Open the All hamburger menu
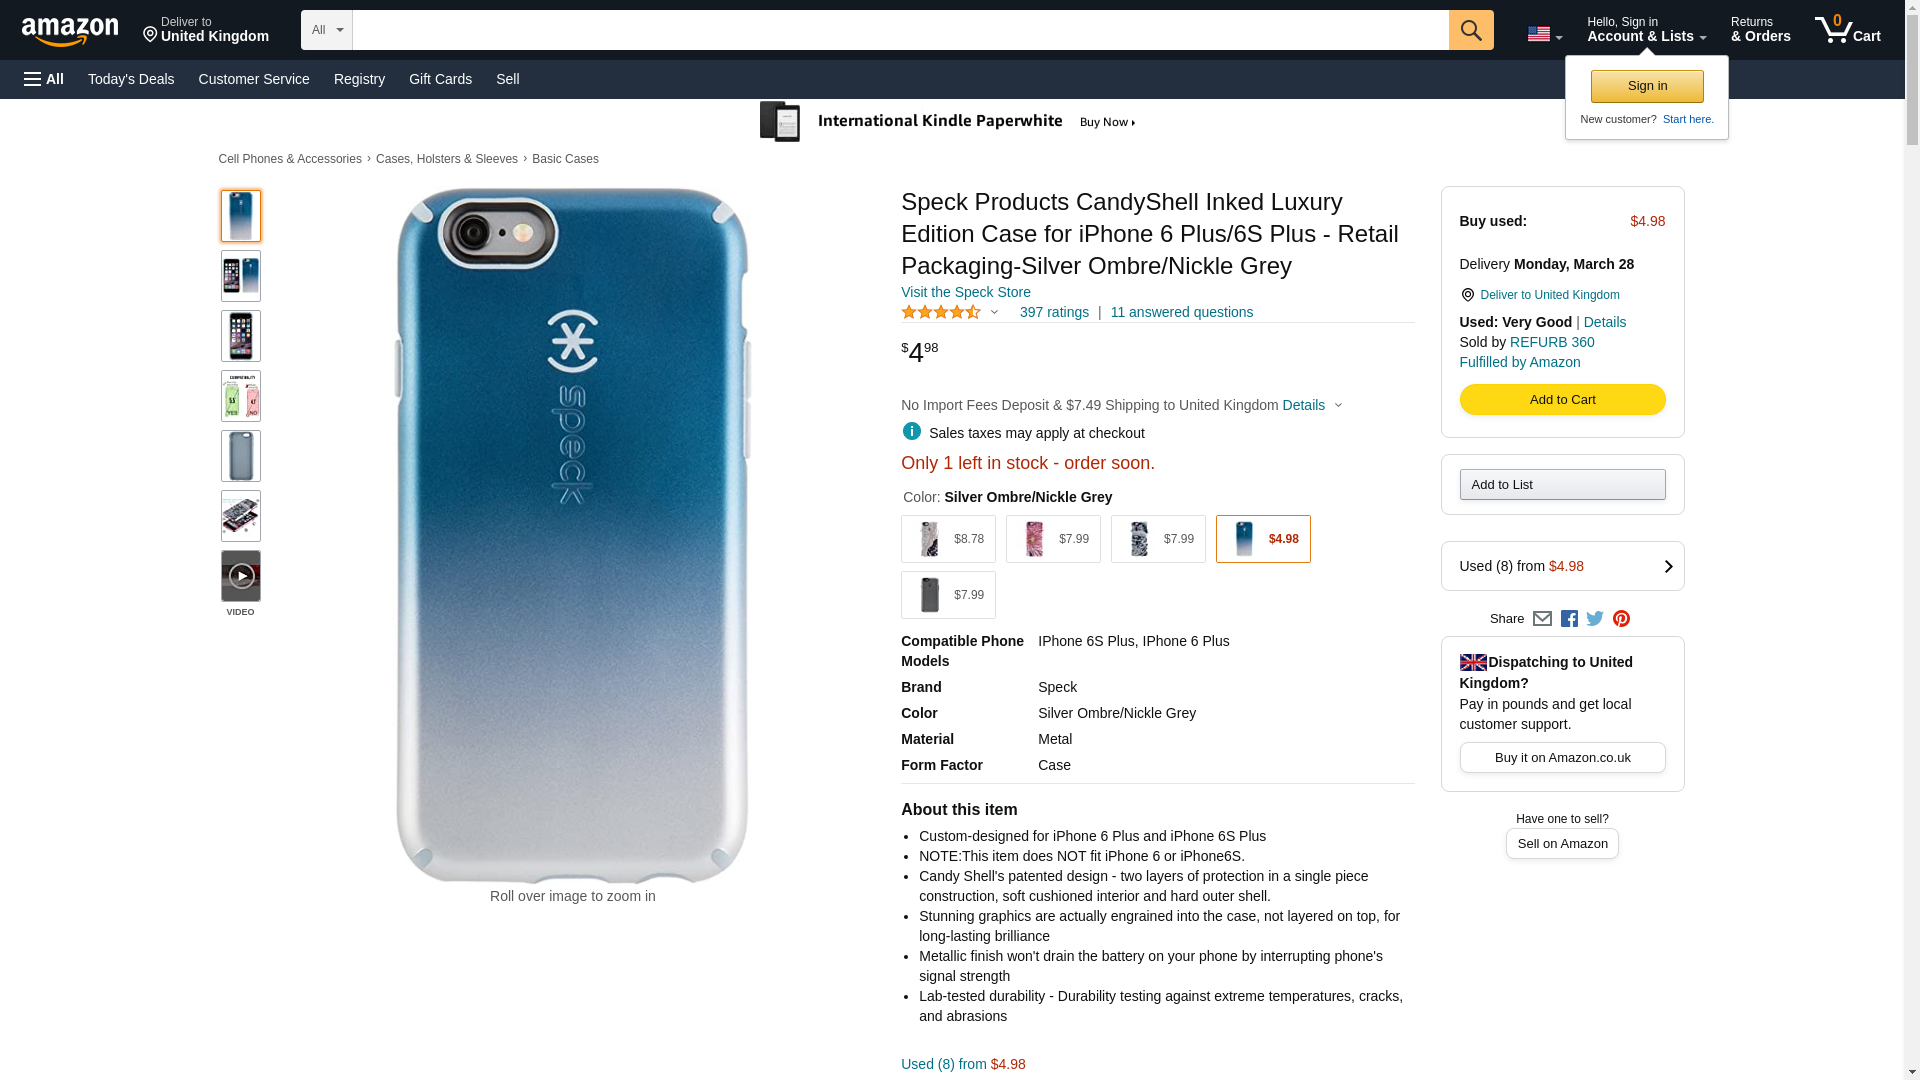Viewport: 1920px width, 1080px height. [44, 79]
